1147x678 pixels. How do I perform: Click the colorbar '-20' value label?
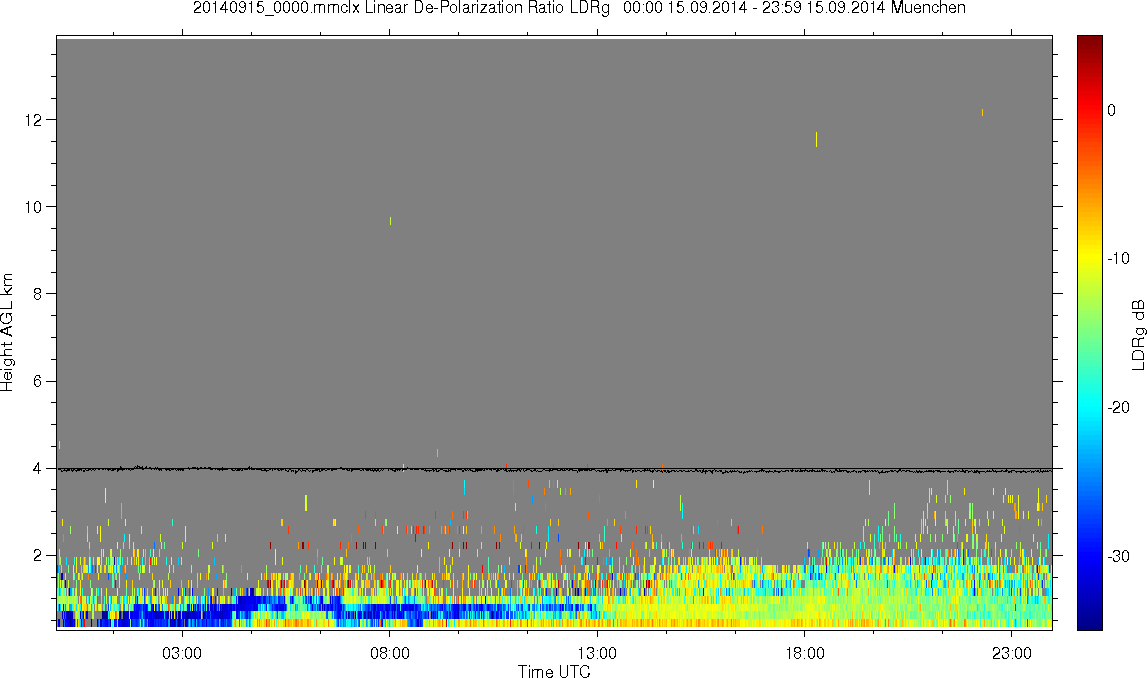pos(1118,407)
